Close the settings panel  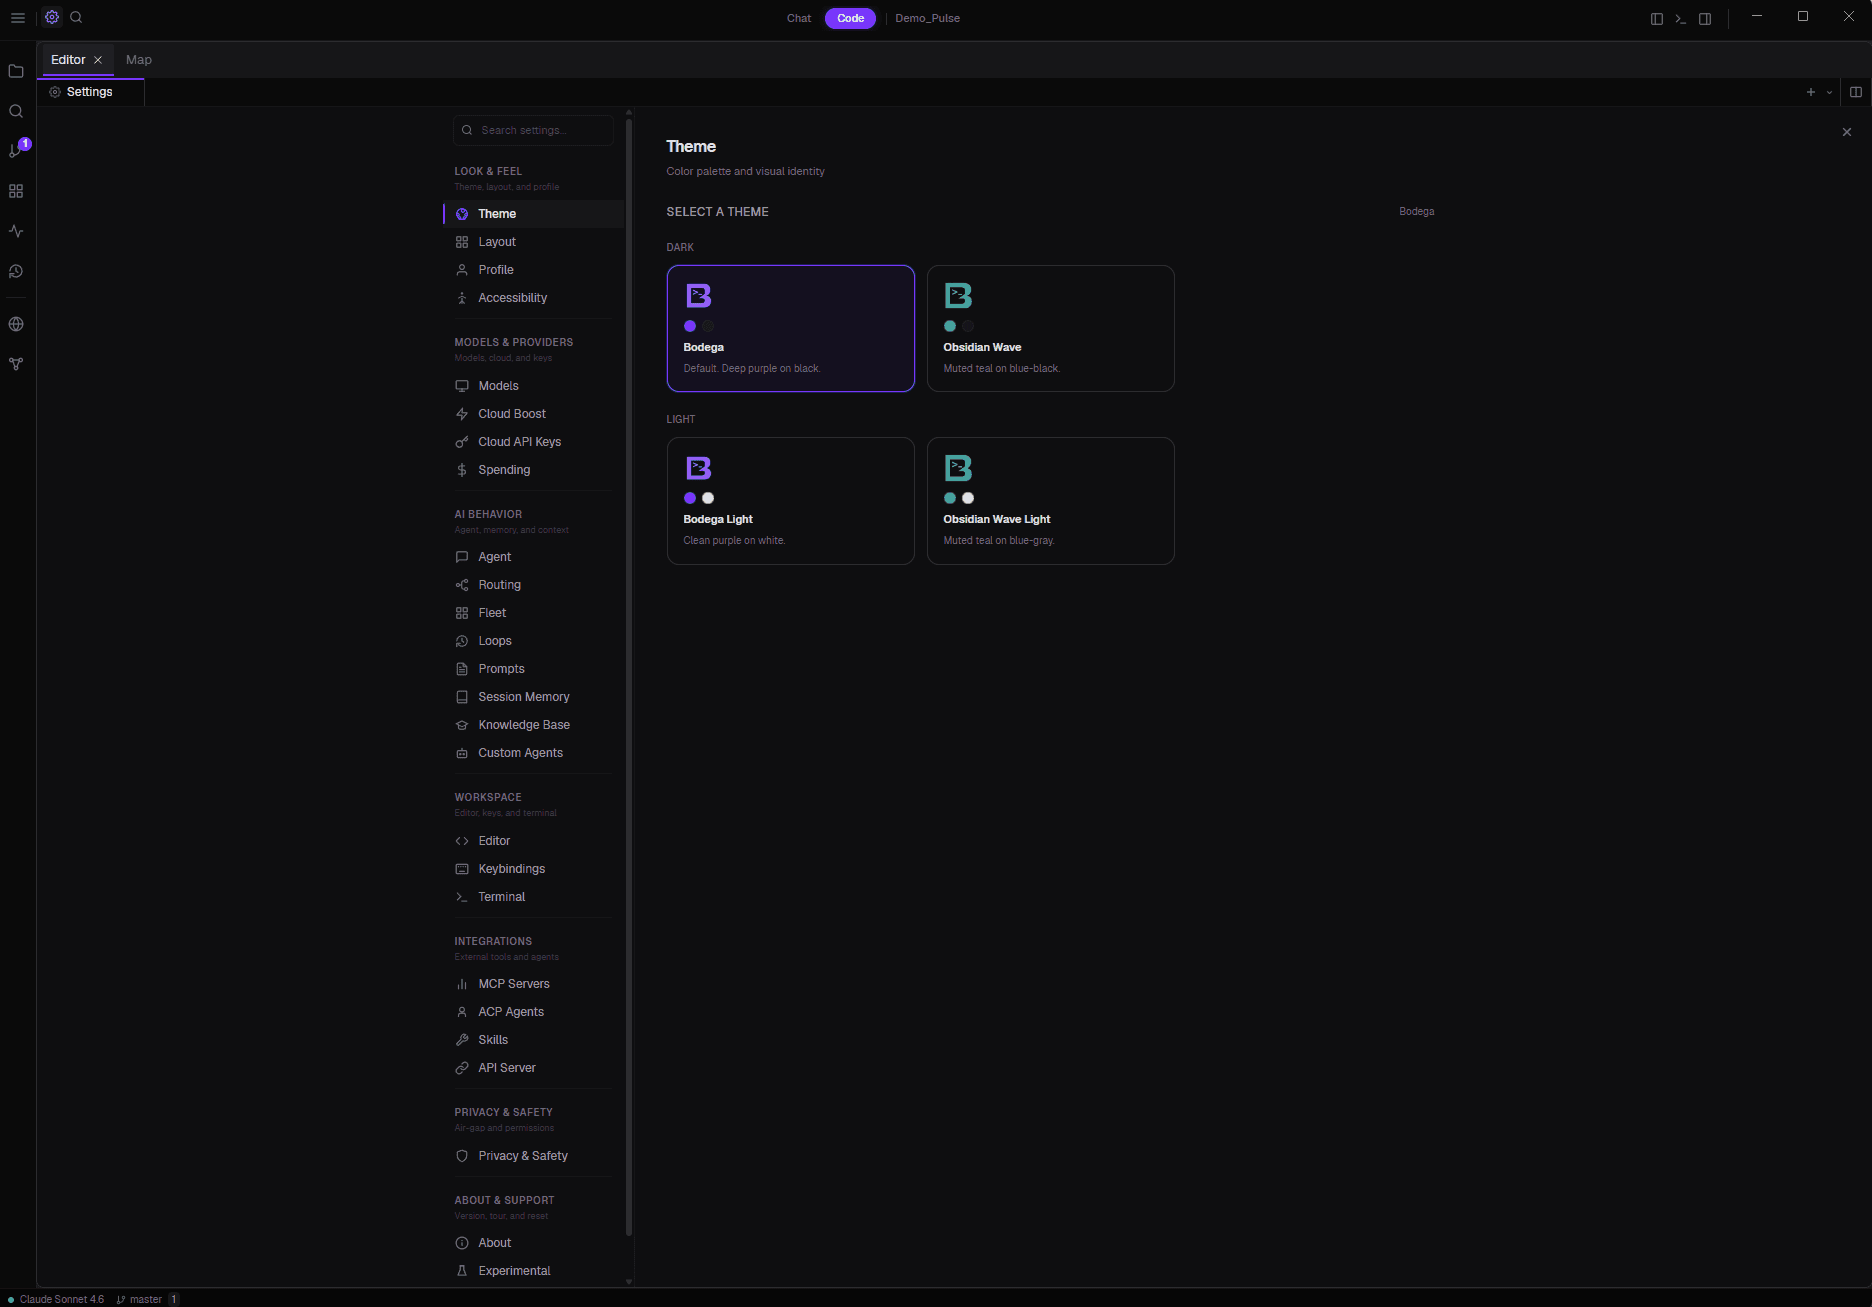(1847, 132)
